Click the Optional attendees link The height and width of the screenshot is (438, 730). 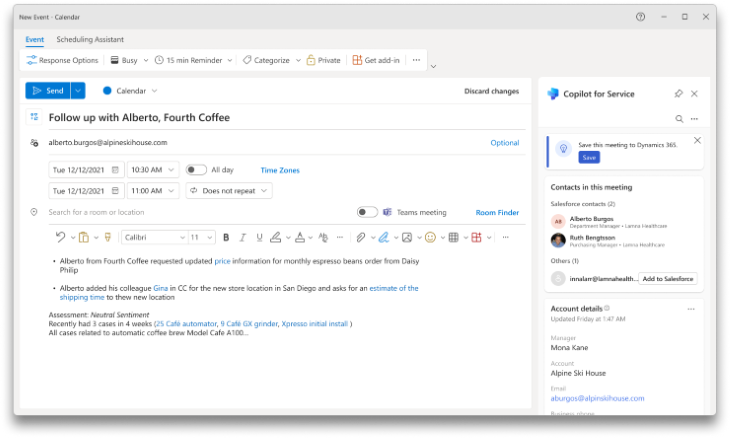click(x=505, y=143)
